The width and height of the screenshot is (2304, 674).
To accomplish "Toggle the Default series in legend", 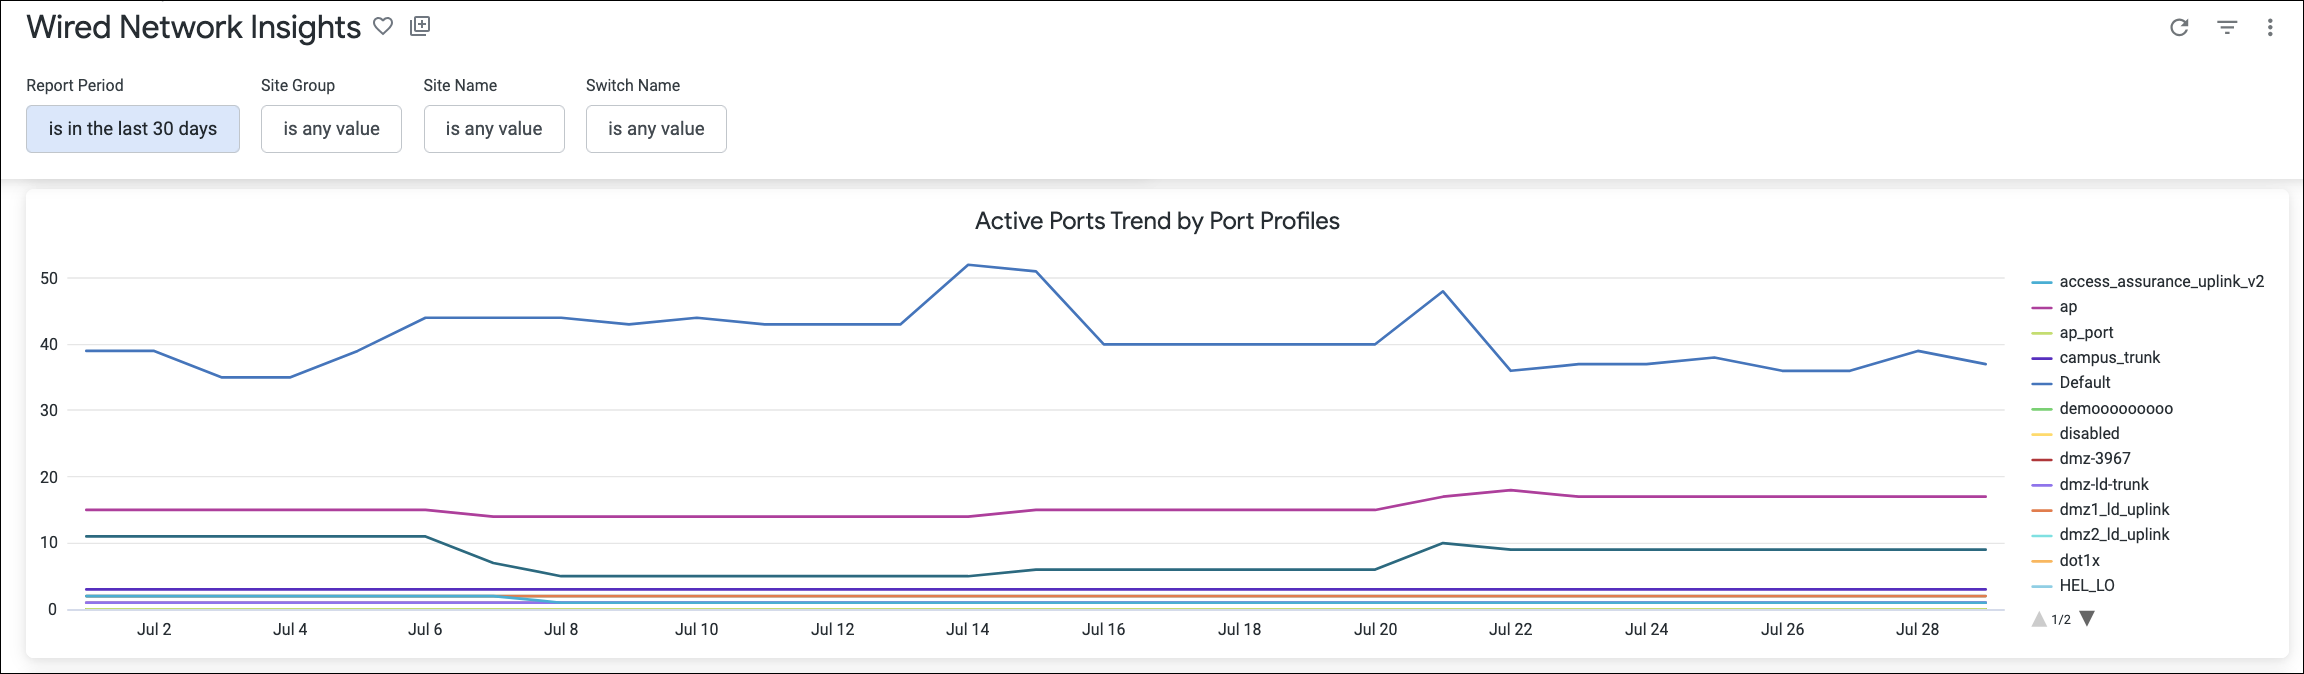I will [x=2084, y=383].
